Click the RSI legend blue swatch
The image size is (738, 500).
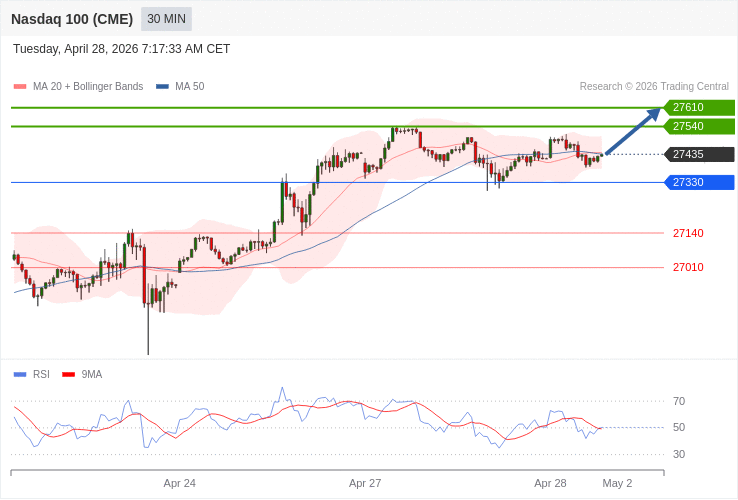point(20,375)
